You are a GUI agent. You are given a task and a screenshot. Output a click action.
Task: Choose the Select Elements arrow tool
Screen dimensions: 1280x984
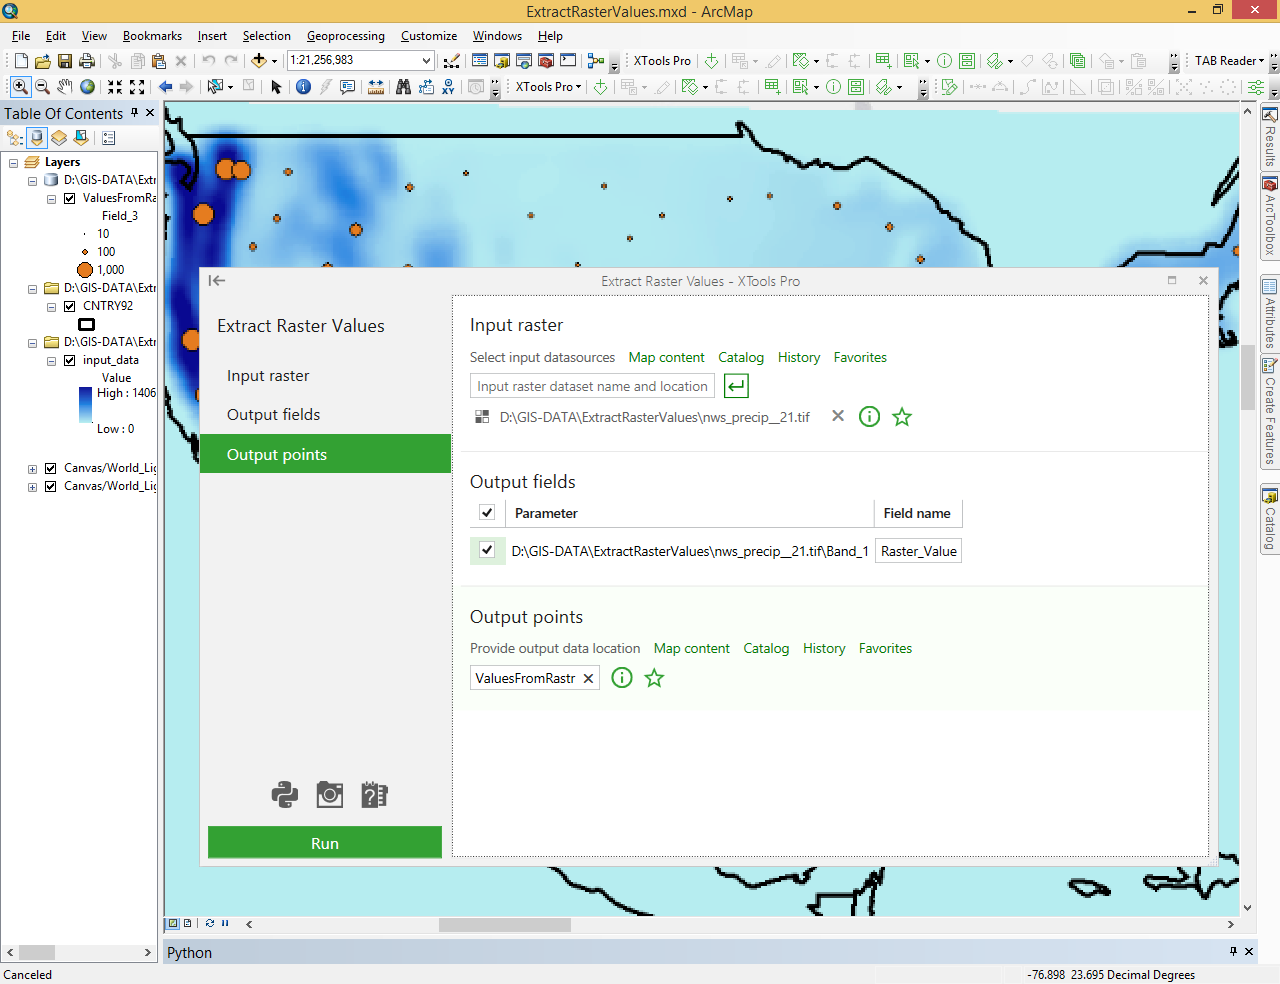pos(277,87)
